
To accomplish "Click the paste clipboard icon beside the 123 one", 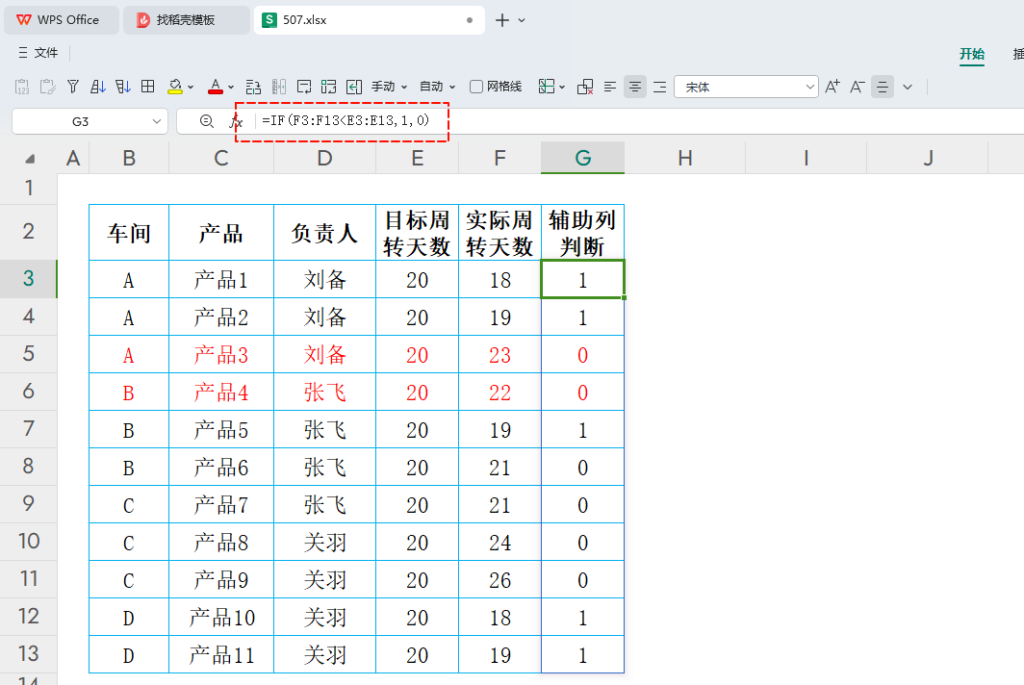I will pyautogui.click(x=47, y=87).
